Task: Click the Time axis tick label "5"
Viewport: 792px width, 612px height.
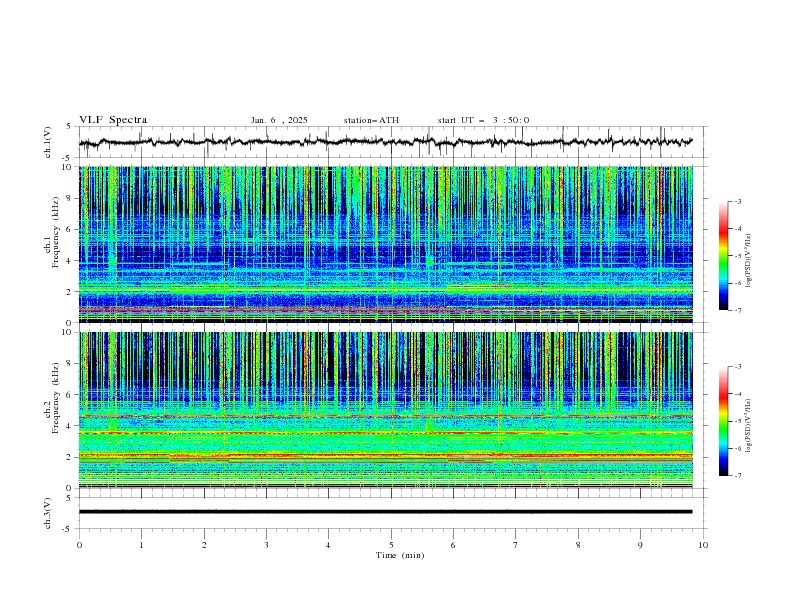Action: pos(391,545)
